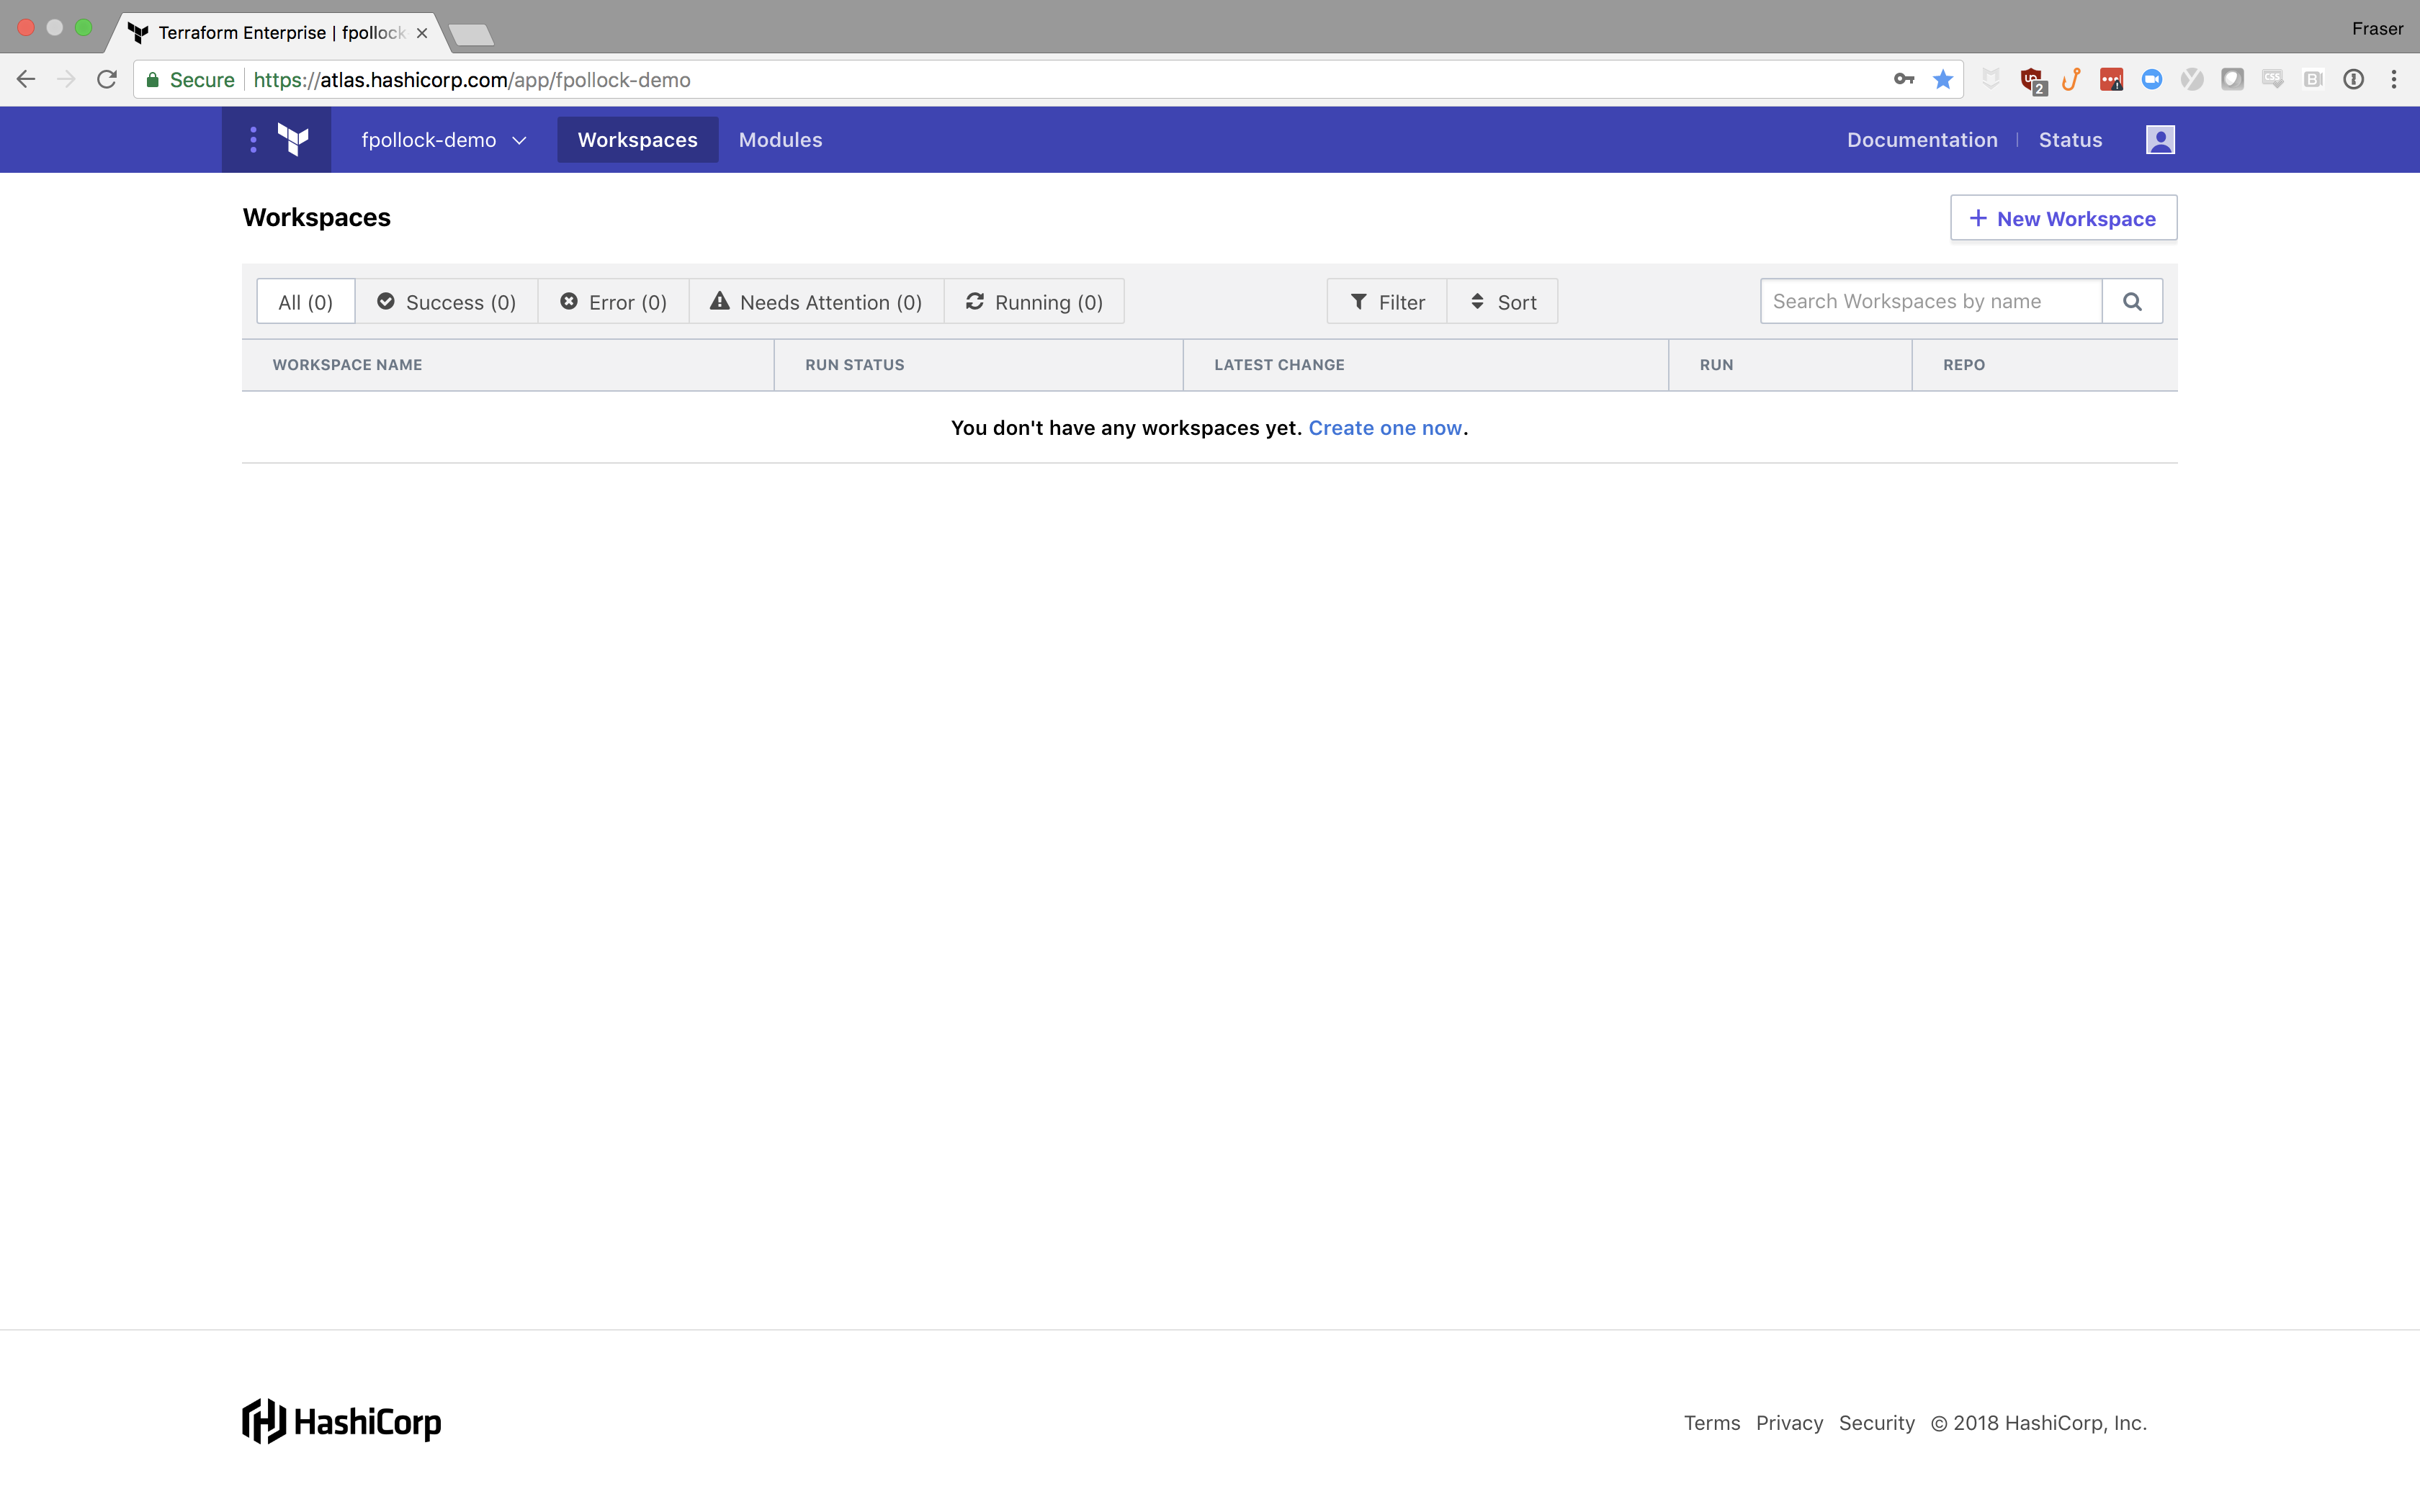The width and height of the screenshot is (2420, 1512).
Task: Focus the Search Workspaces by name field
Action: (x=1930, y=301)
